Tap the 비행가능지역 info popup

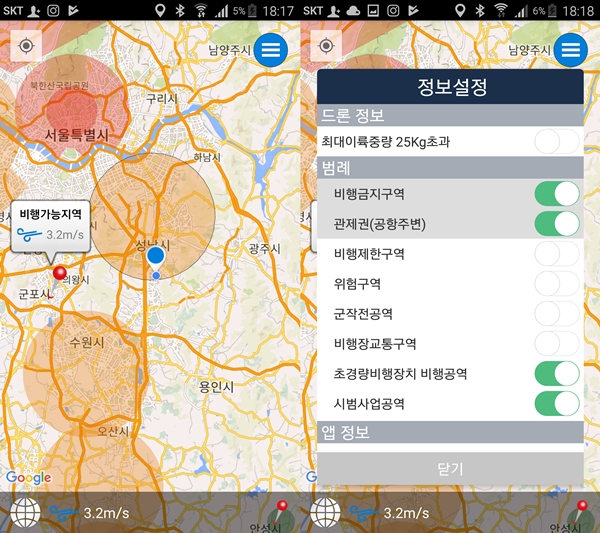point(51,226)
